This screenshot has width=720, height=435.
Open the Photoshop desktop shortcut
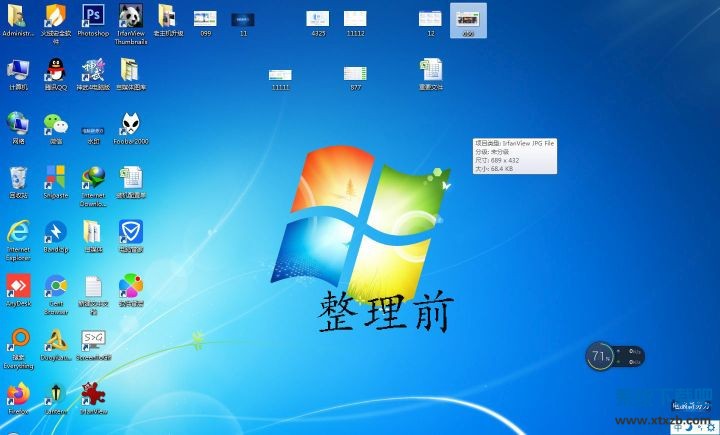(x=93, y=16)
